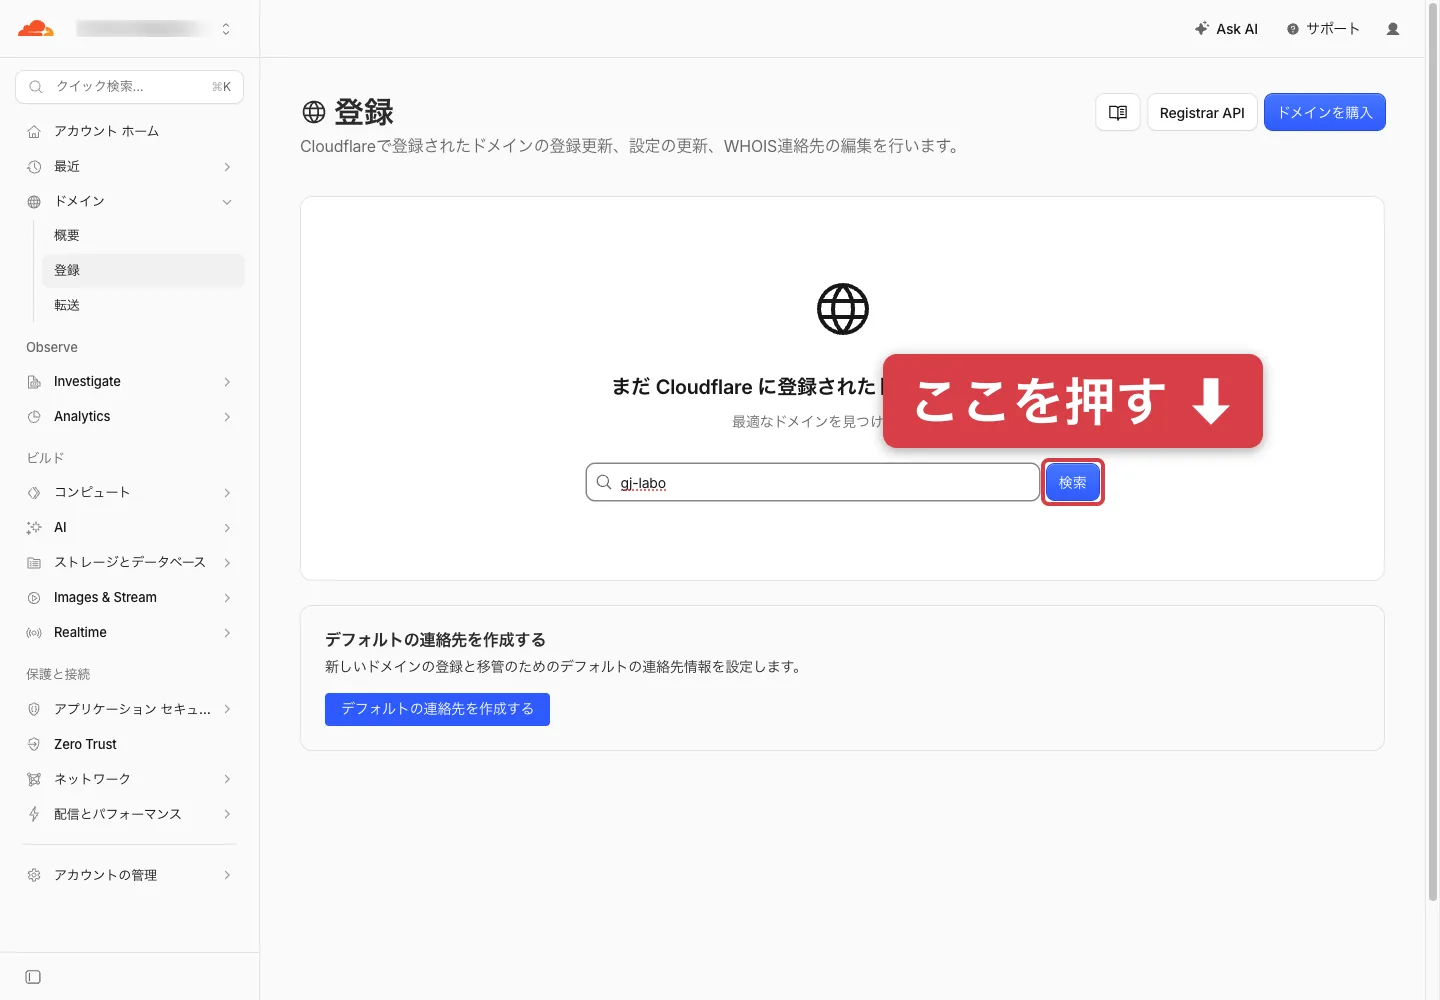Click the Analytics icon
This screenshot has width=1440, height=1000.
coord(34,417)
